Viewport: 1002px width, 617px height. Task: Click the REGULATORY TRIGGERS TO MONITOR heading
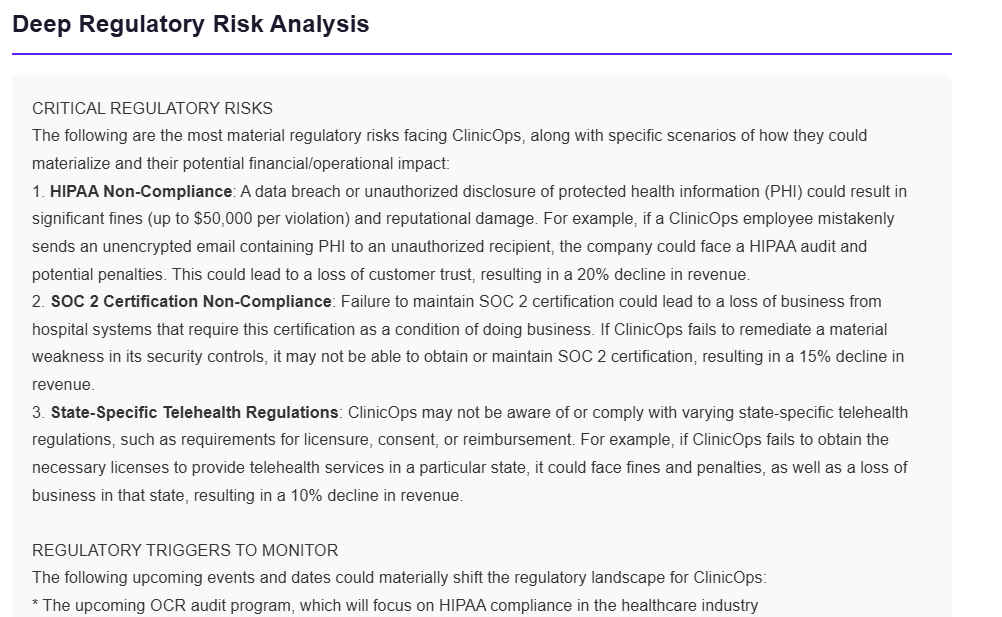185,550
